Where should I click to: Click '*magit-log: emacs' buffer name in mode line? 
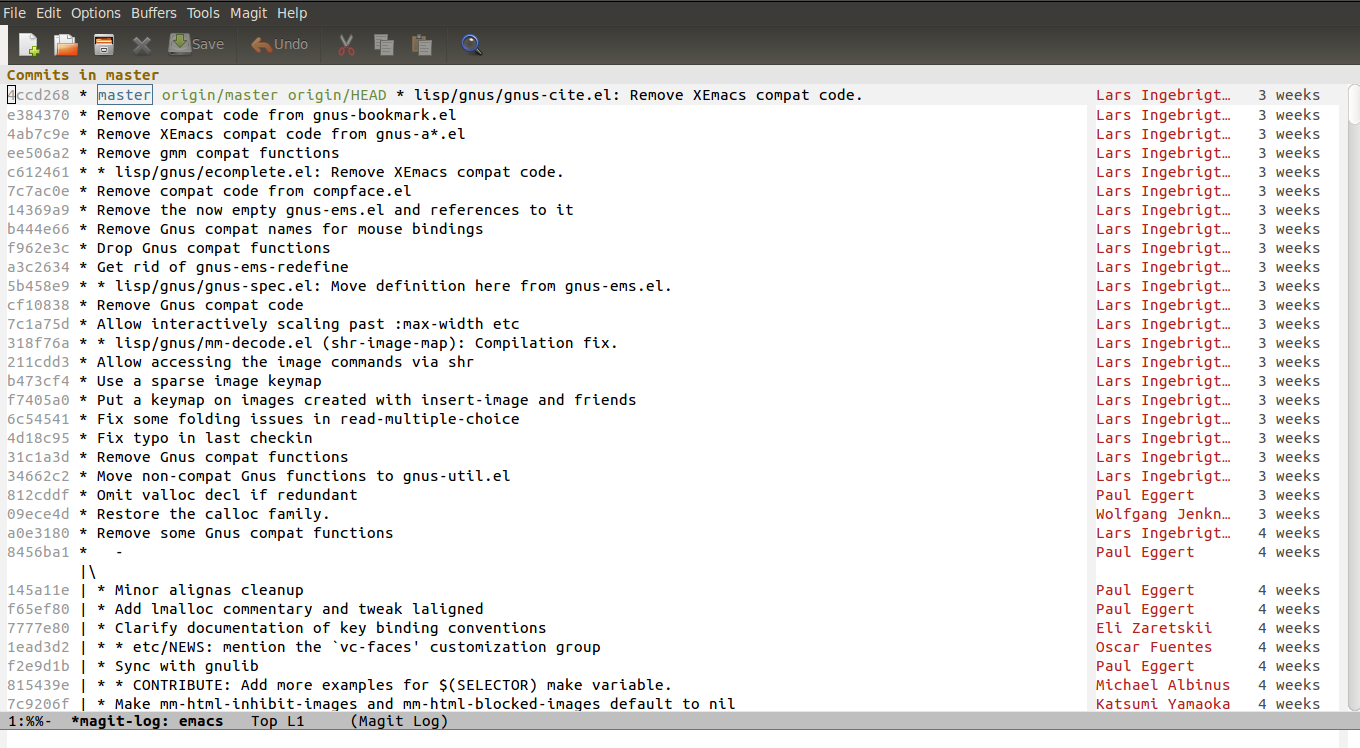tap(147, 721)
